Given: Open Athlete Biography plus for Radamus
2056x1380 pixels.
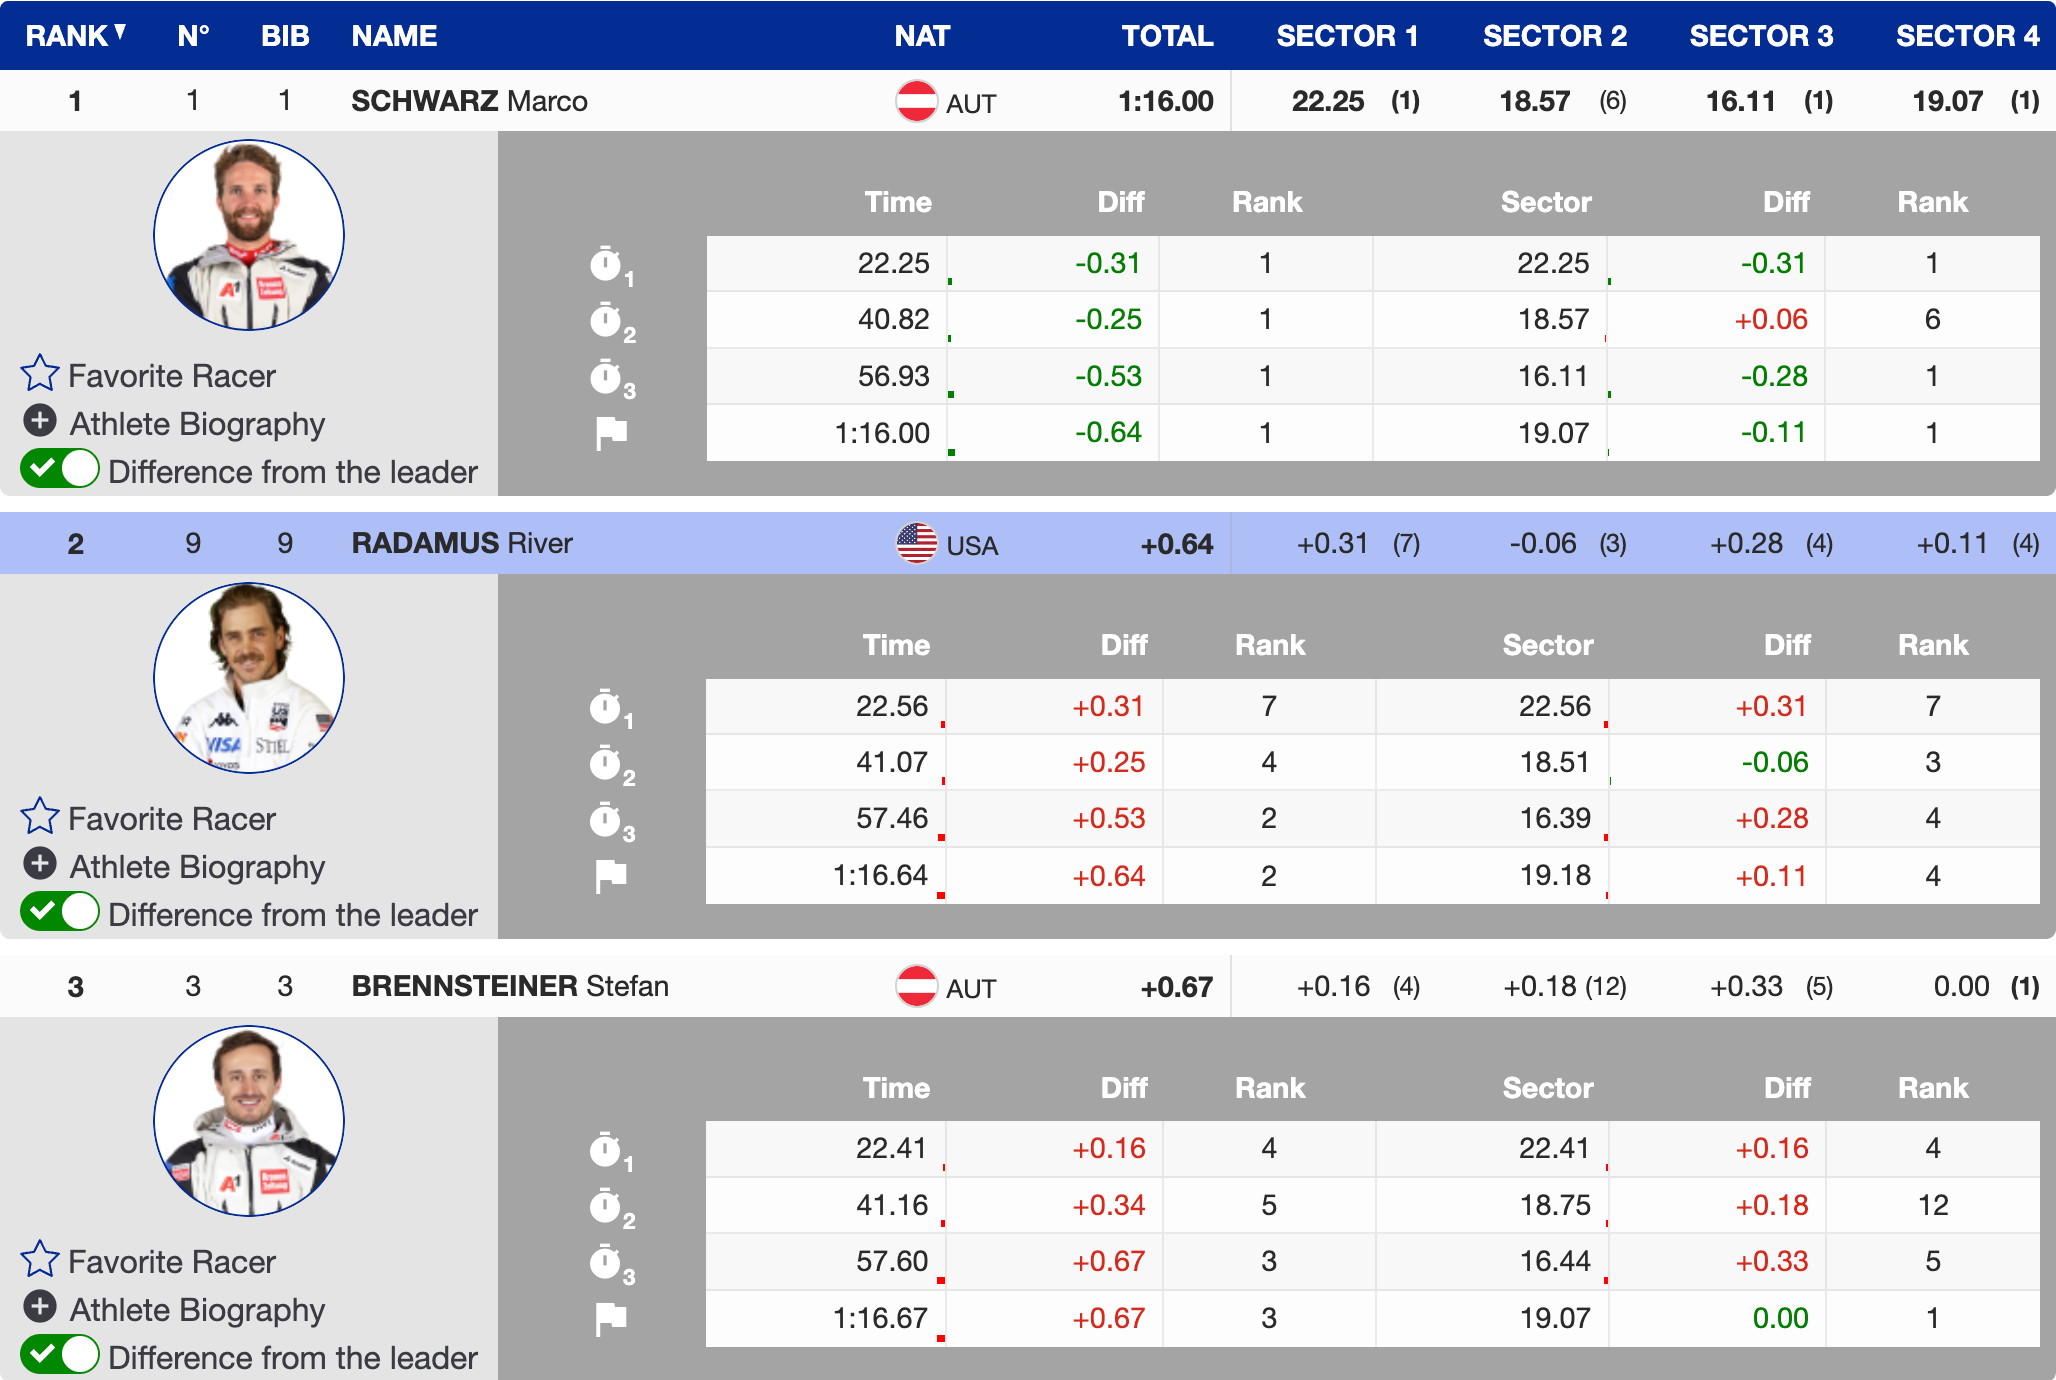Looking at the screenshot, I should pos(40,863).
